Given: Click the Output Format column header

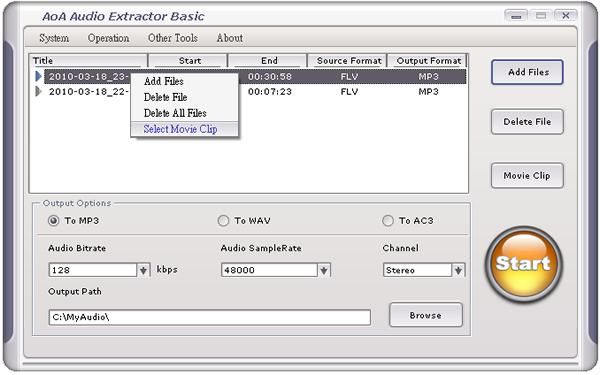Looking at the screenshot, I should click(x=428, y=61).
